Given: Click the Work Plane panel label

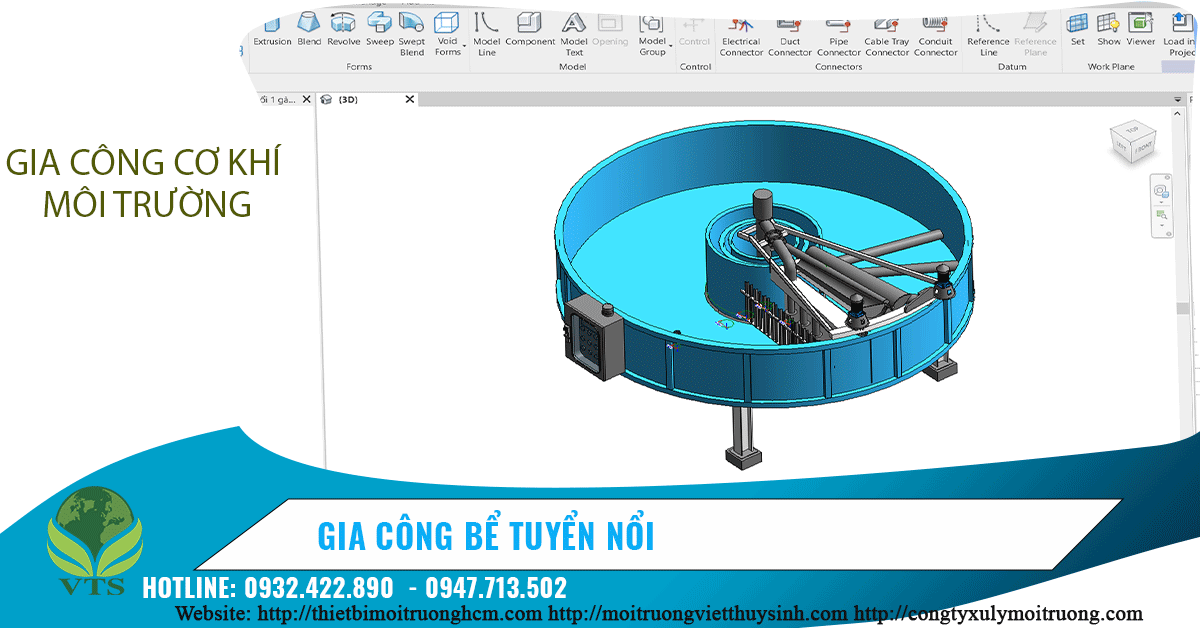Looking at the screenshot, I should point(1111,67).
